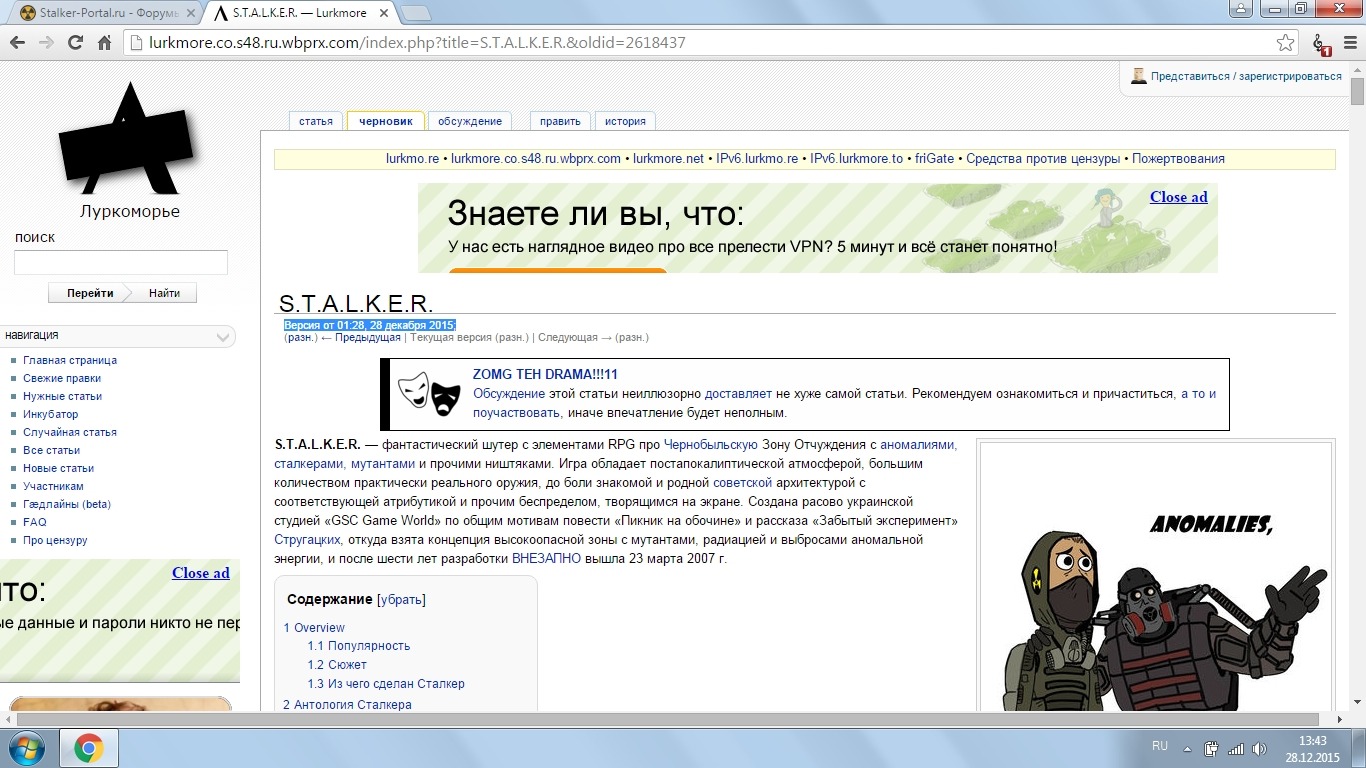Click the extension icon with red badge
Screen dimensions: 1366x768
click(x=1320, y=44)
